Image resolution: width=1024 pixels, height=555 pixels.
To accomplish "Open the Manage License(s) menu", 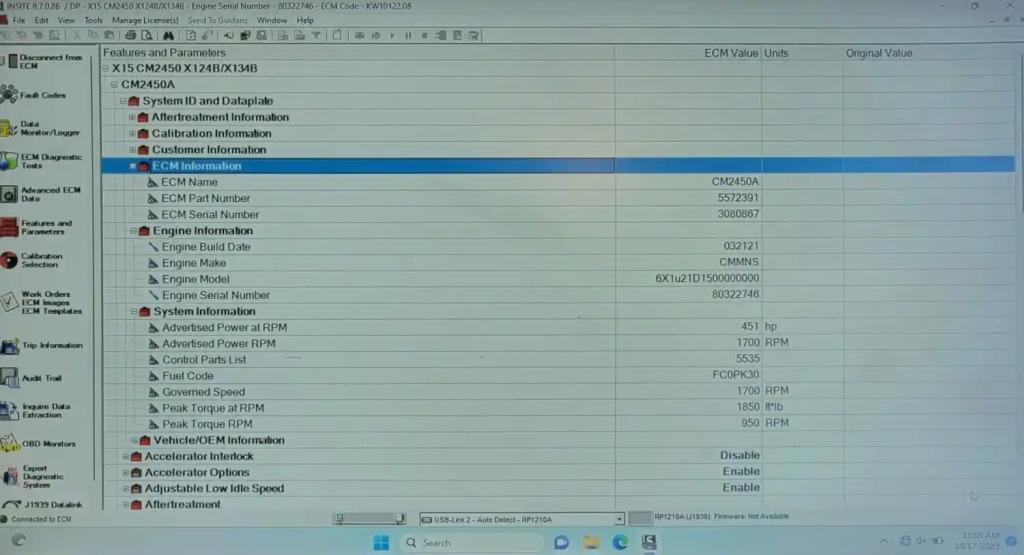I will (145, 20).
